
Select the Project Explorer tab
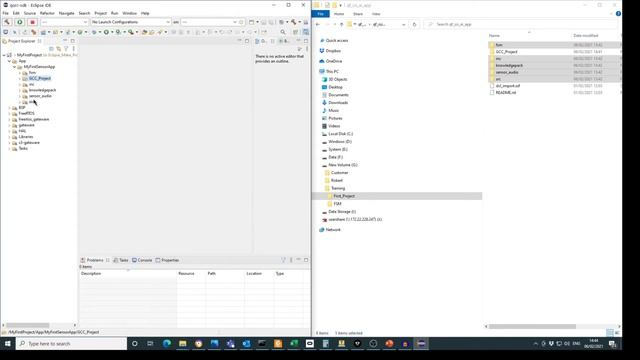pyautogui.click(x=21, y=41)
